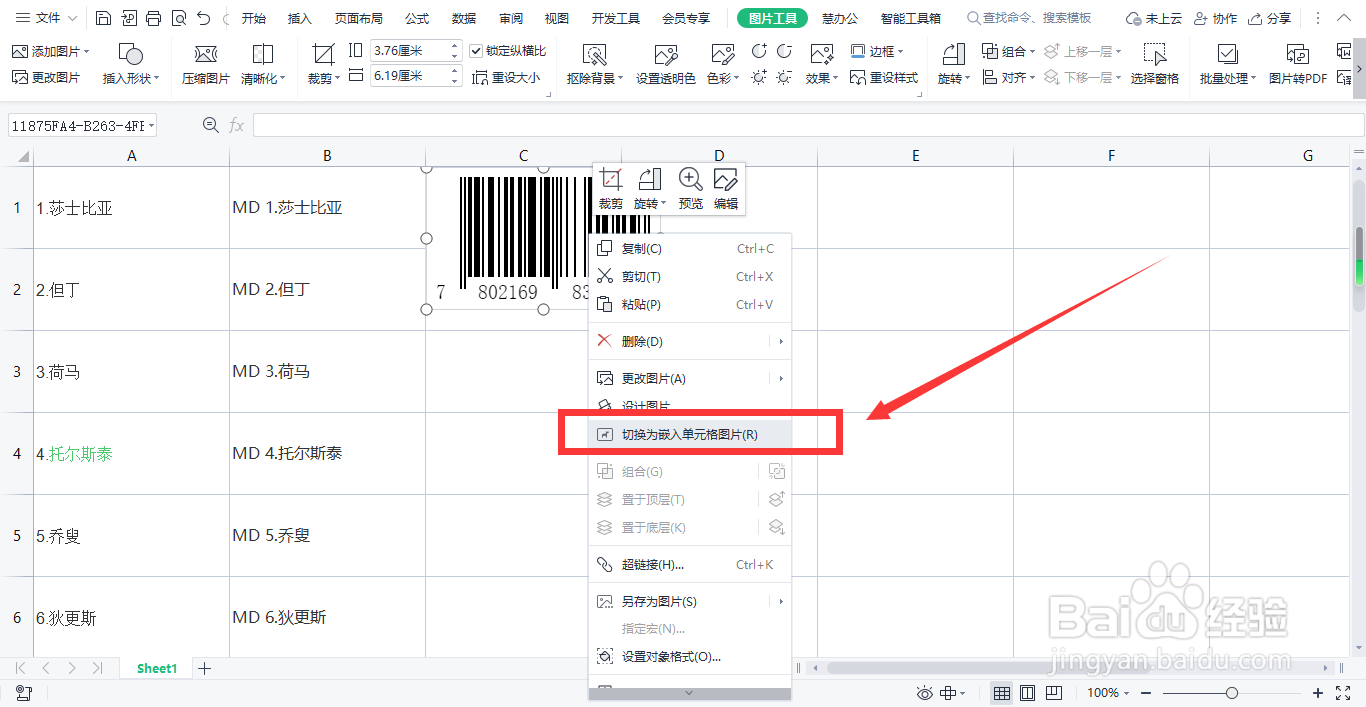Click Remove Background (抠除背景)
Viewport: 1366px width, 707px height.
click(x=595, y=64)
